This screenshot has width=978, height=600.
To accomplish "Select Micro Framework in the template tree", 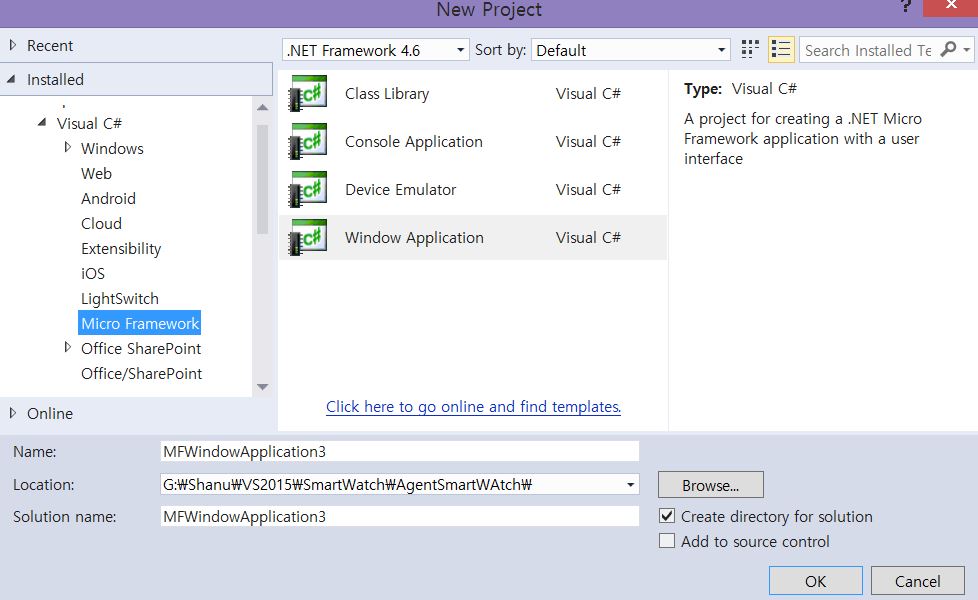I will (x=140, y=323).
